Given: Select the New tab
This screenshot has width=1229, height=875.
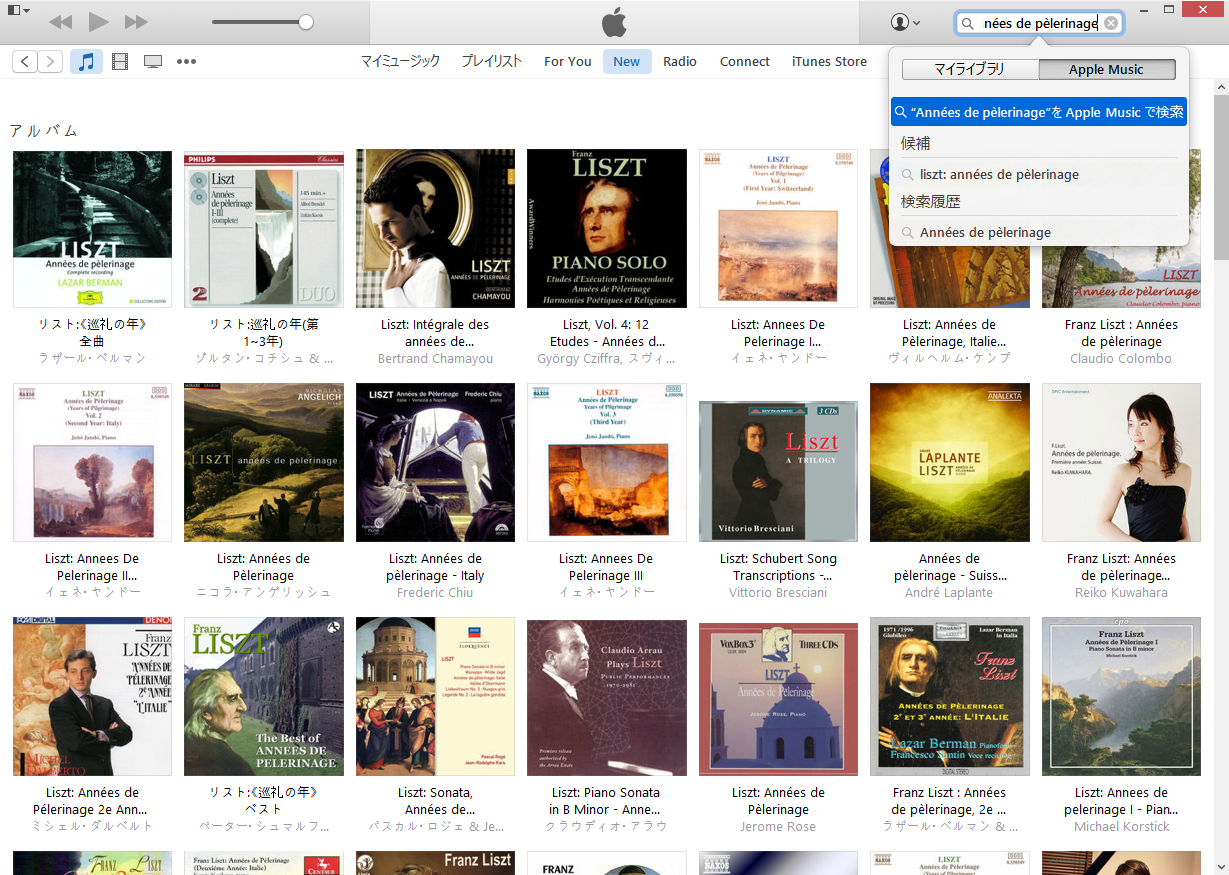Looking at the screenshot, I should (x=627, y=61).
